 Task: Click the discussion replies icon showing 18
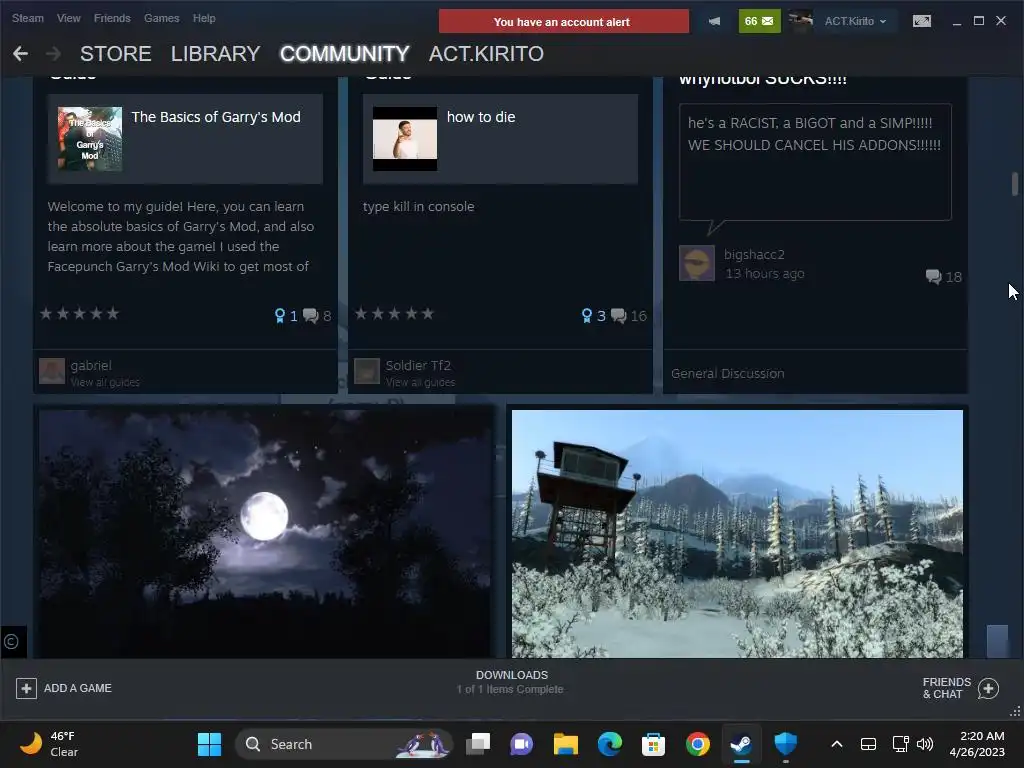[933, 276]
